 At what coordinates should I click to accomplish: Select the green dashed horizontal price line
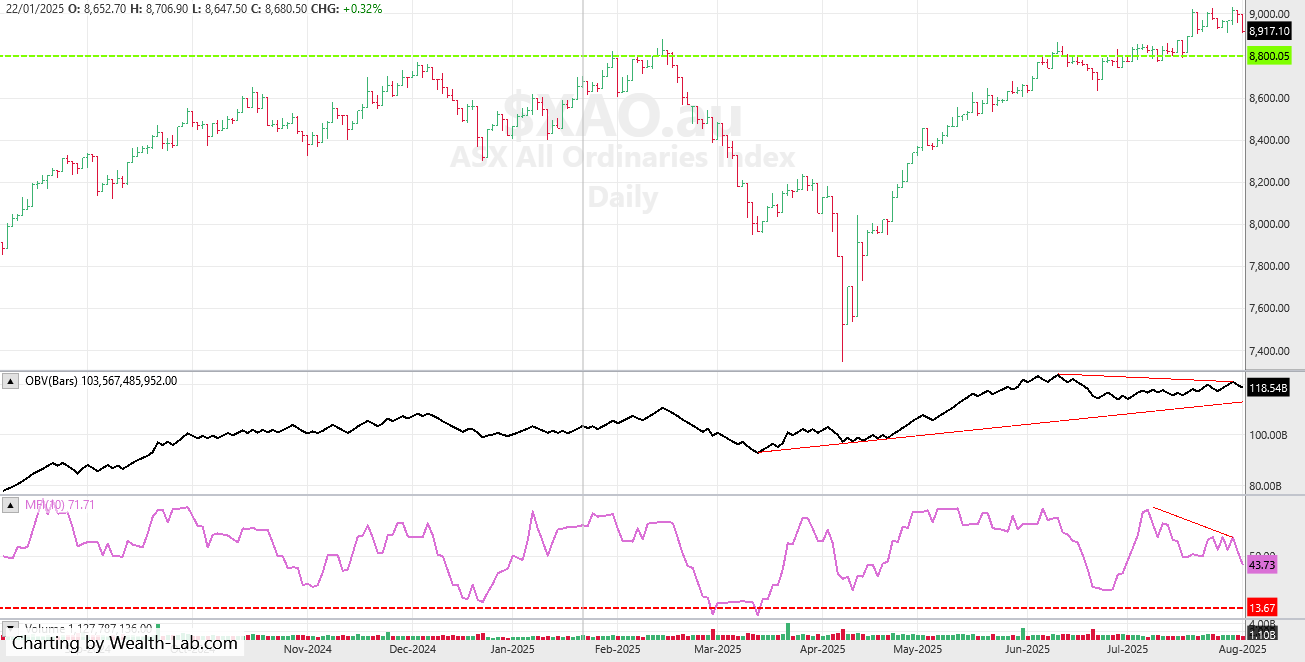point(622,56)
